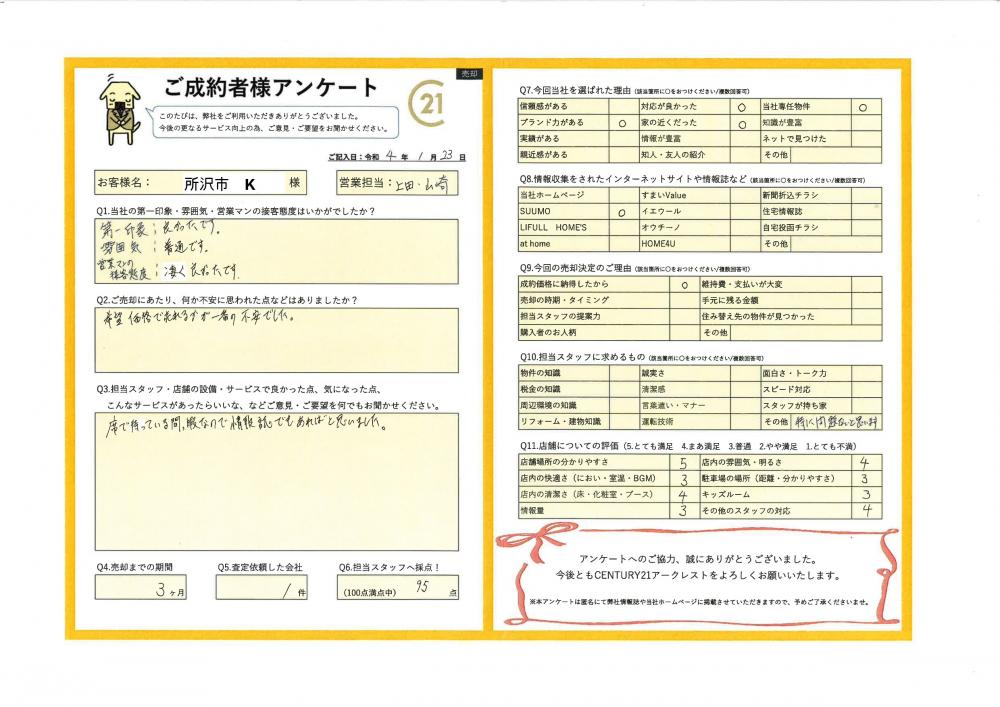
Task: Click the Q2 question text
Action: click(227, 300)
